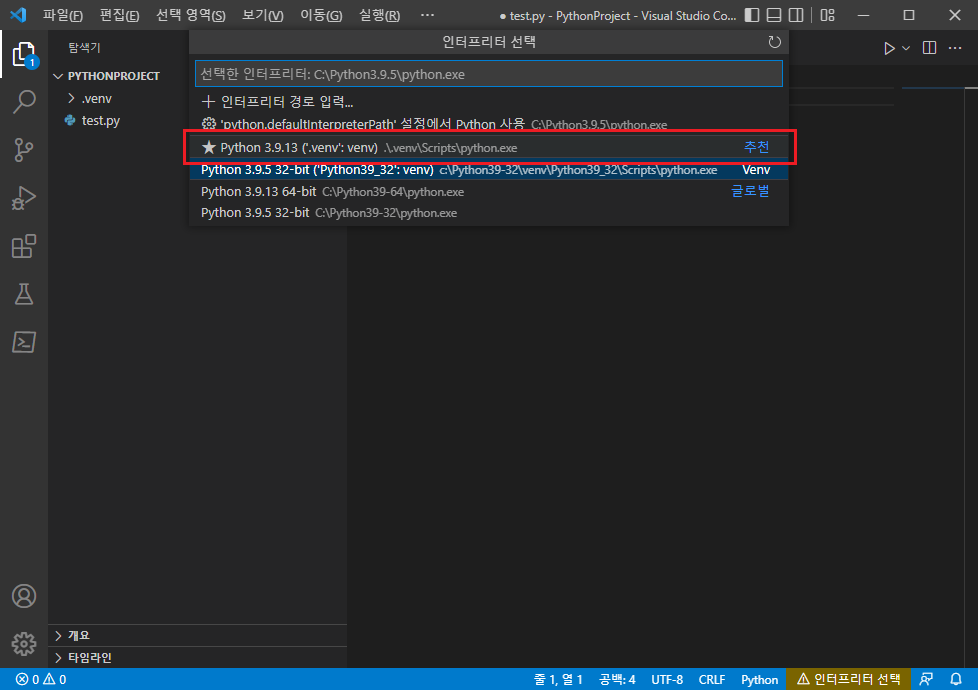Open the 실행(R) menu

tap(379, 15)
